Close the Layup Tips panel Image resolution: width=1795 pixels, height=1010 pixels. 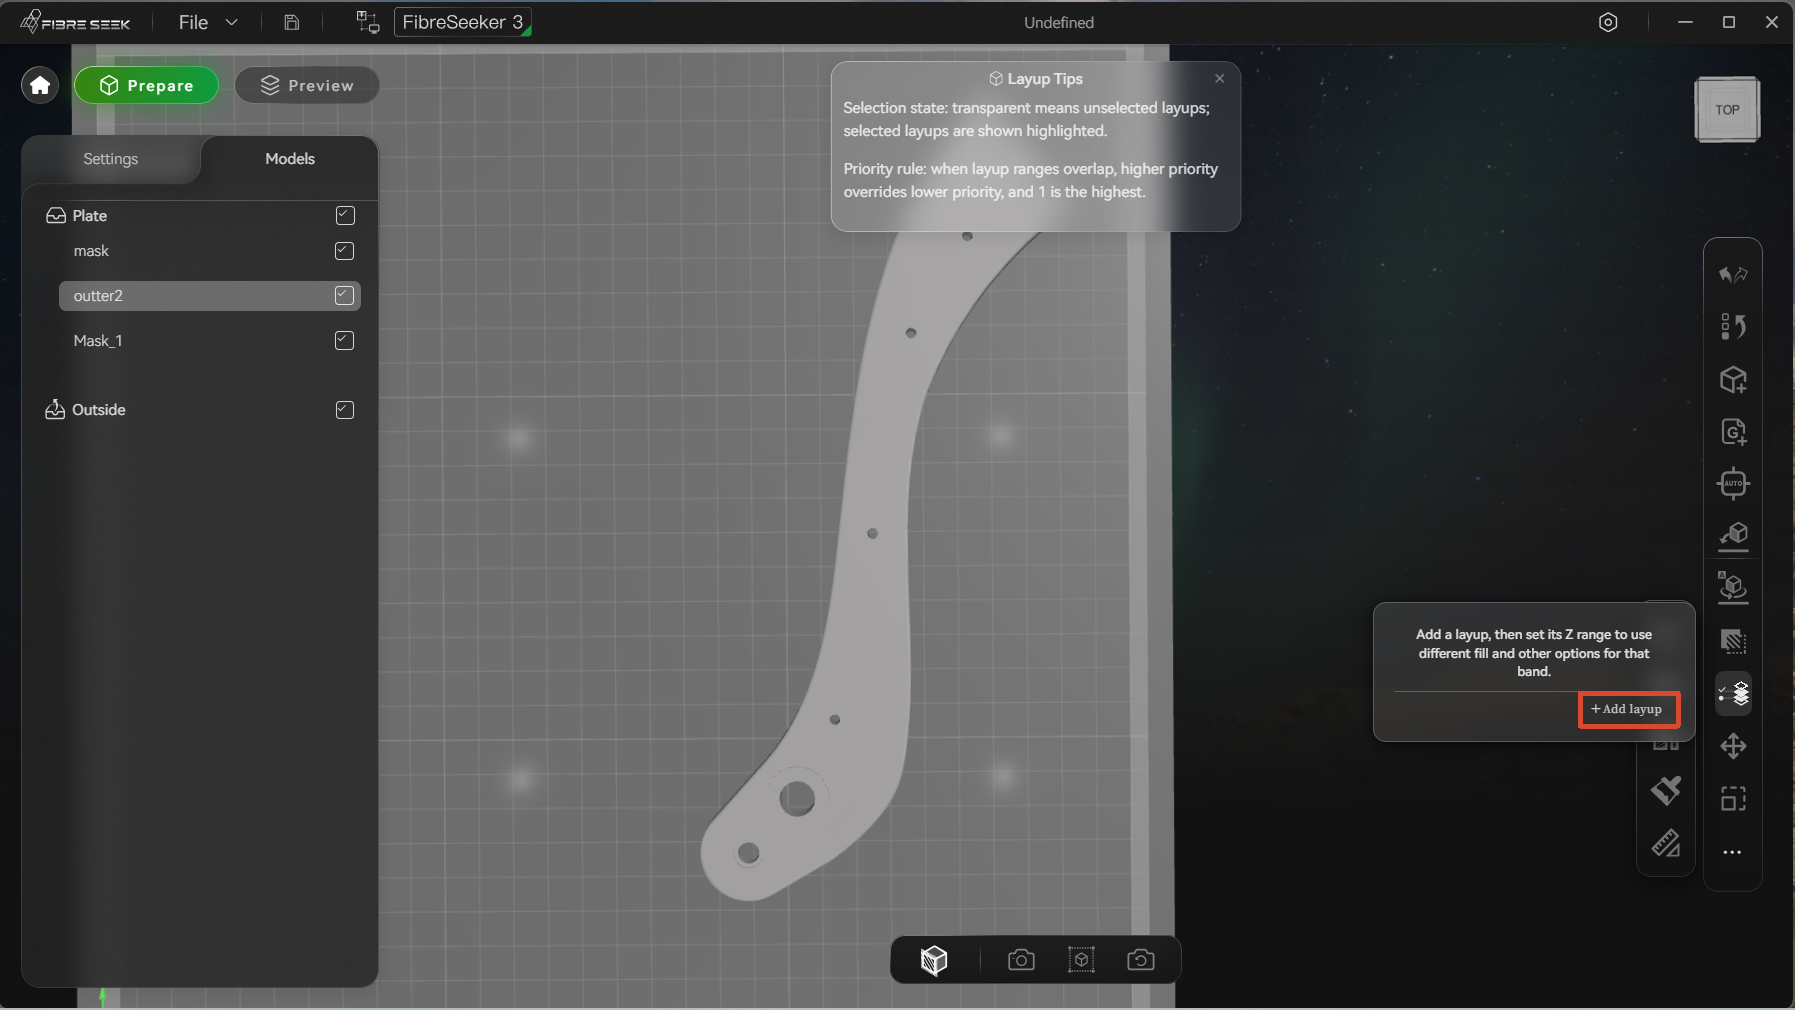tap(1219, 79)
